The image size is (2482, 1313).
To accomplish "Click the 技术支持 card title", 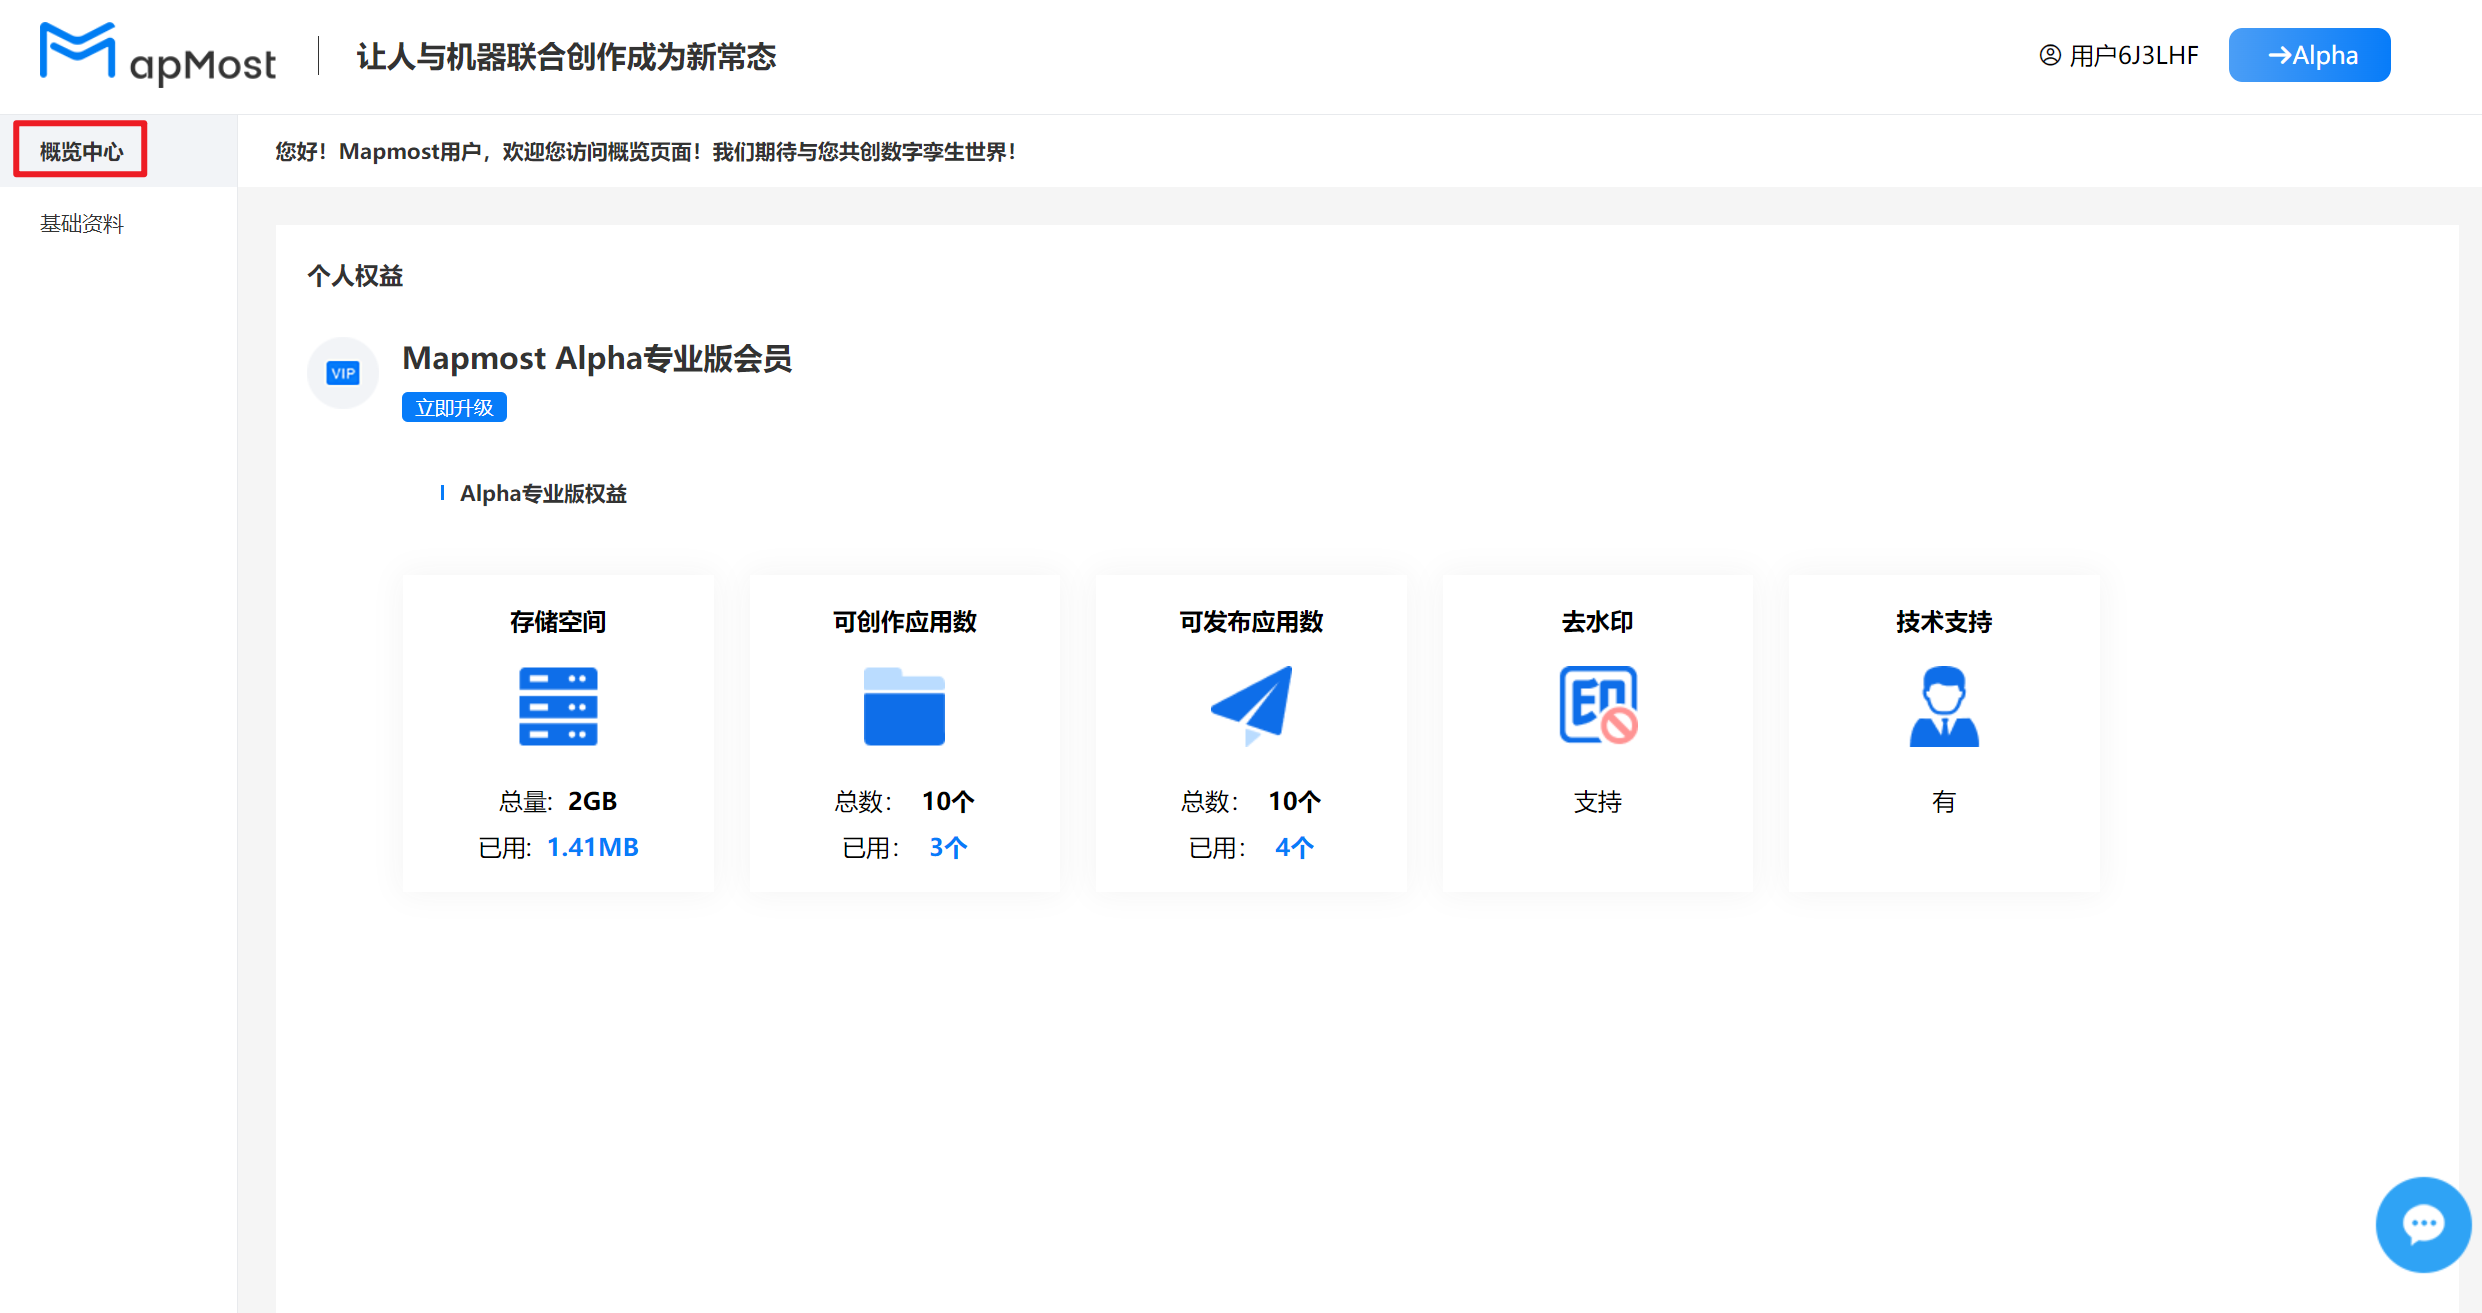I will click(1944, 622).
